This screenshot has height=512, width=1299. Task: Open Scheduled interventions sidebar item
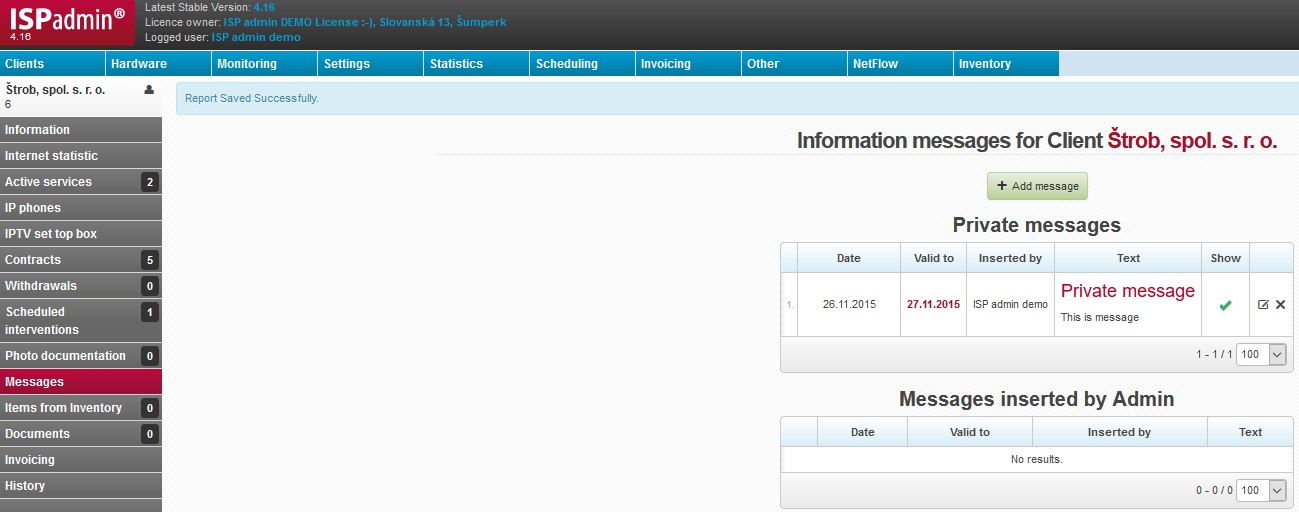81,320
